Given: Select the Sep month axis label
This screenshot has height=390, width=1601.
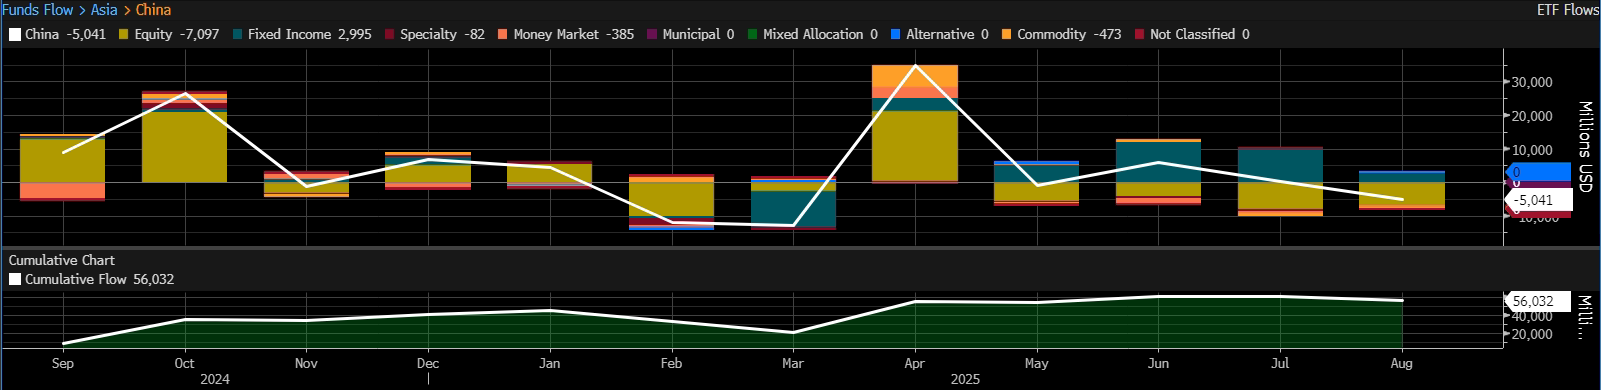Looking at the screenshot, I should point(63,363).
